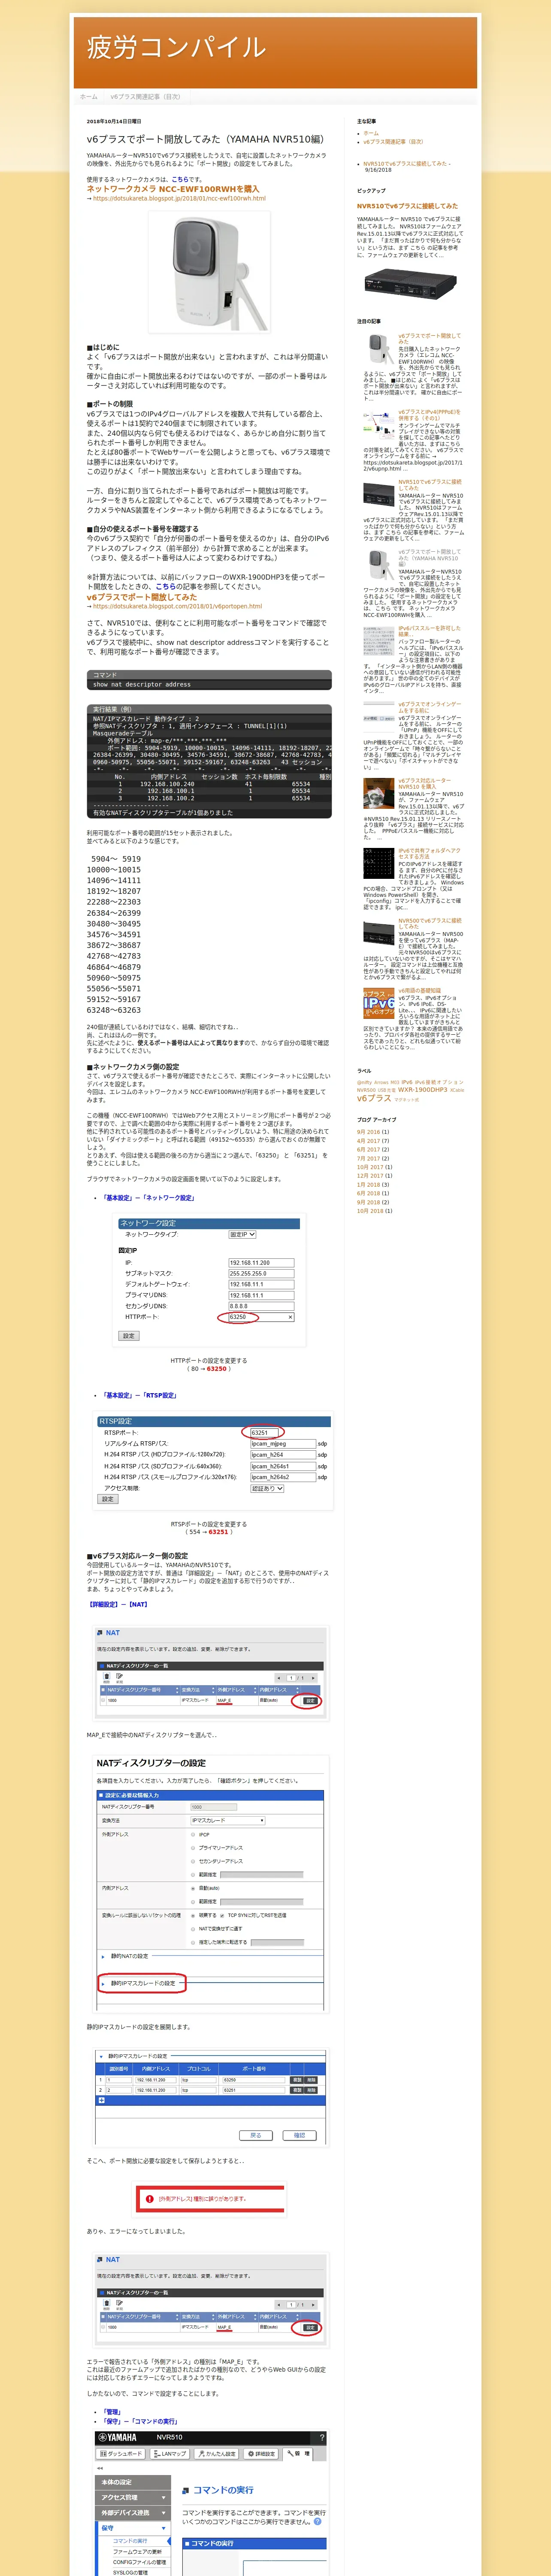Screen dimensions: 551x2576
Task: Select the IPCP radio button
Action: click(x=193, y=1835)
